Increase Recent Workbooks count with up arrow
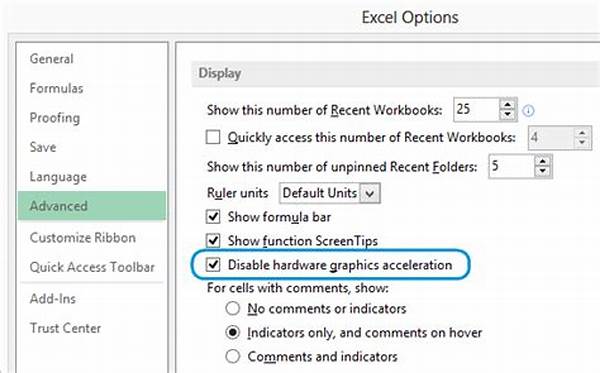600x373 pixels. [x=507, y=105]
